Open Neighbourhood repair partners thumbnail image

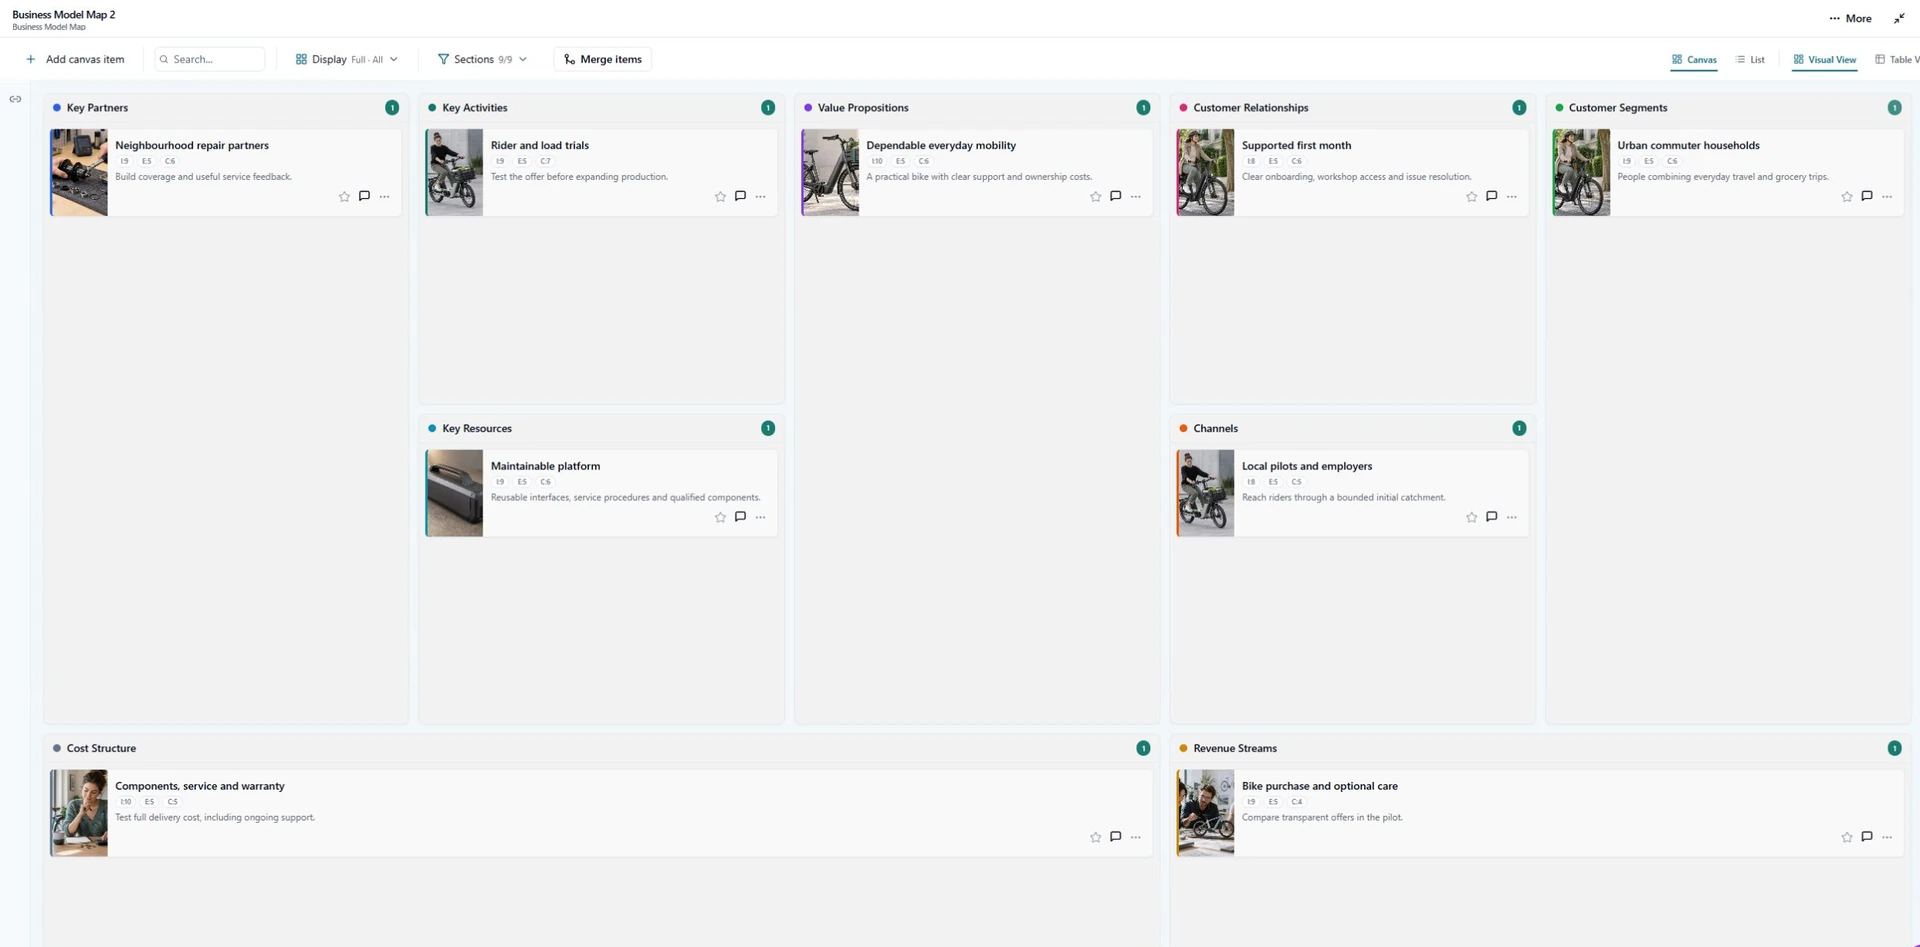tap(79, 172)
